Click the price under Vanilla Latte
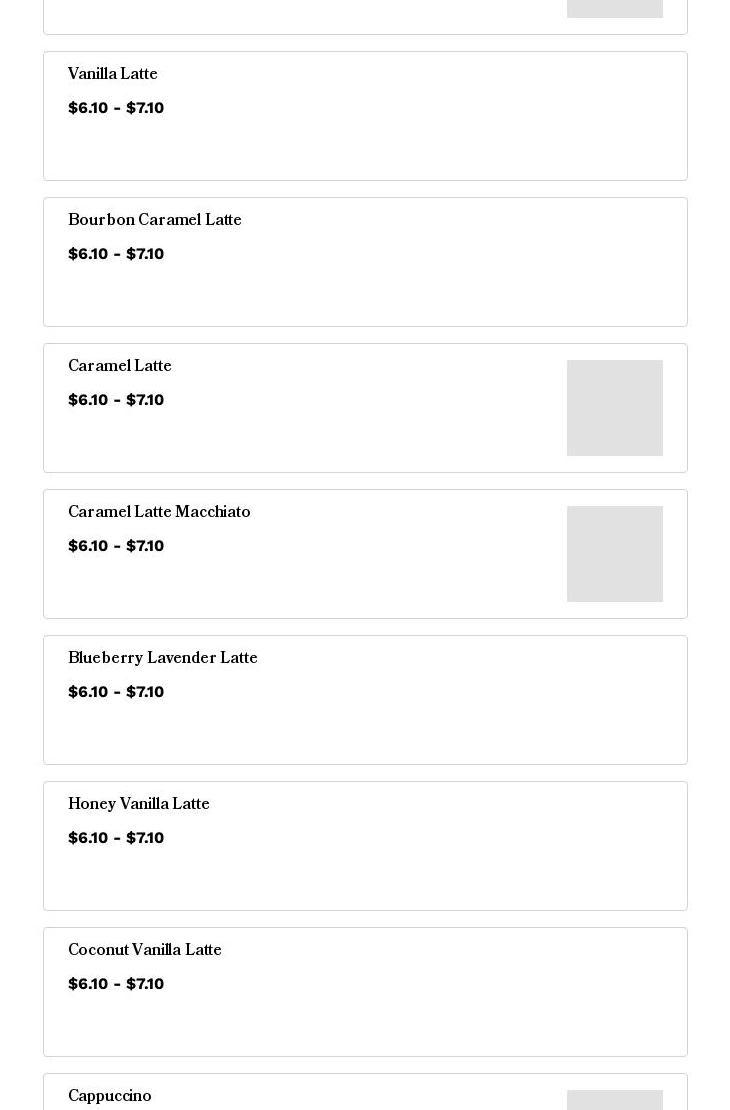Image resolution: width=730 pixels, height=1110 pixels. coord(116,108)
